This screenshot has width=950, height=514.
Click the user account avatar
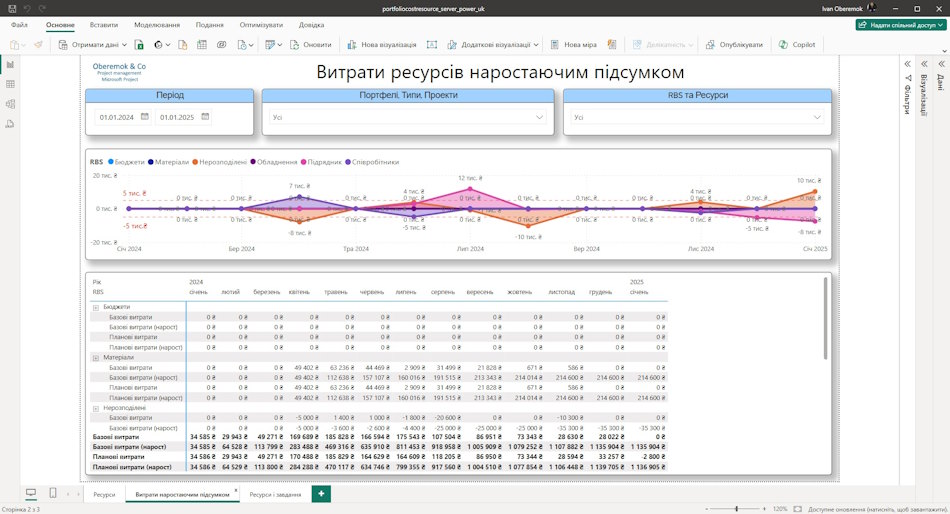[871, 8]
